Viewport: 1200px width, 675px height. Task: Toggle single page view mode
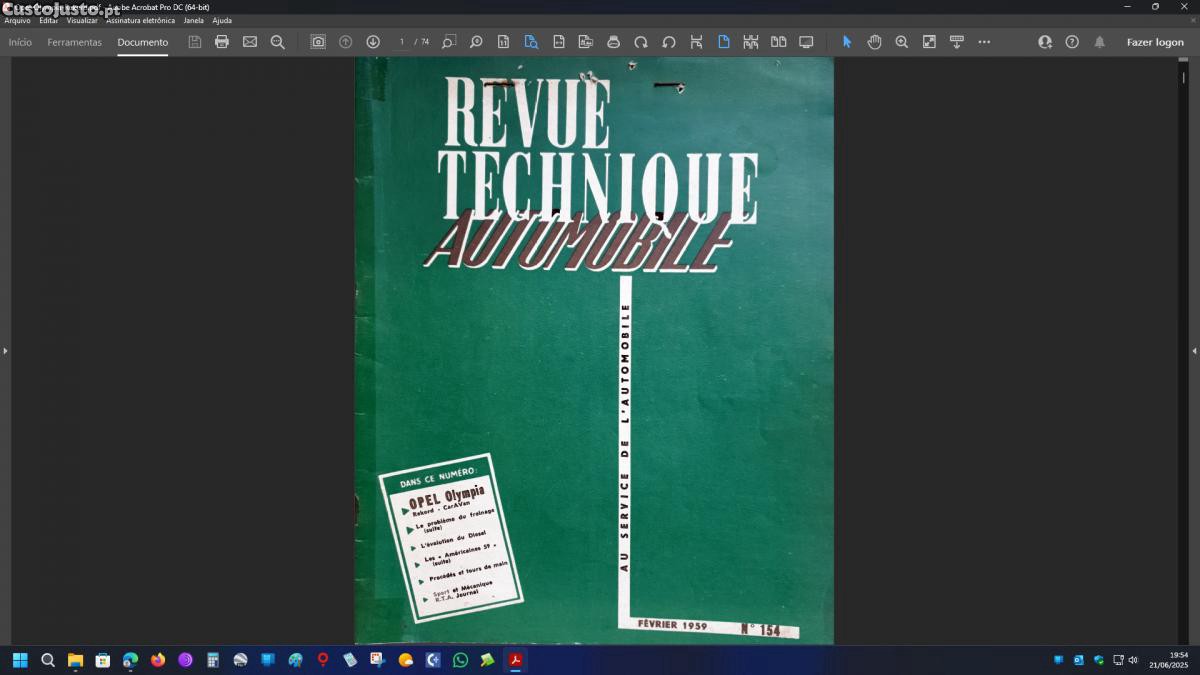click(x=723, y=42)
